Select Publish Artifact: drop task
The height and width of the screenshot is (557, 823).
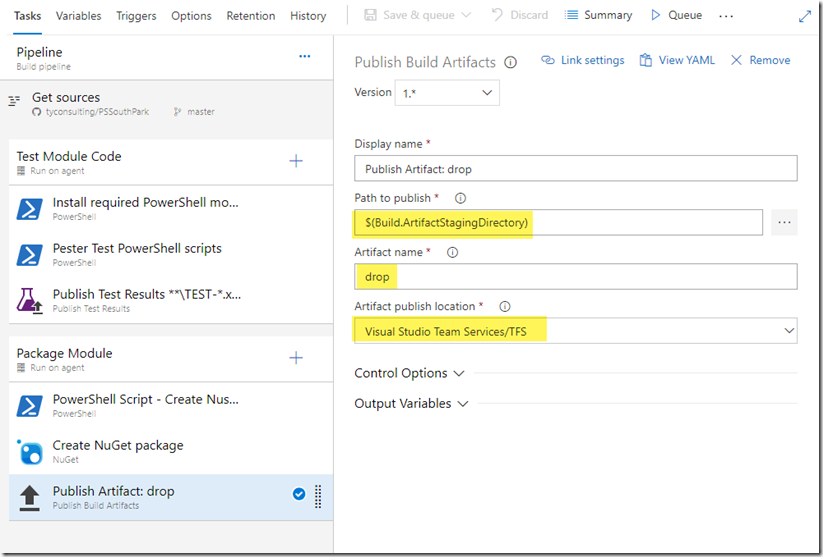click(171, 498)
